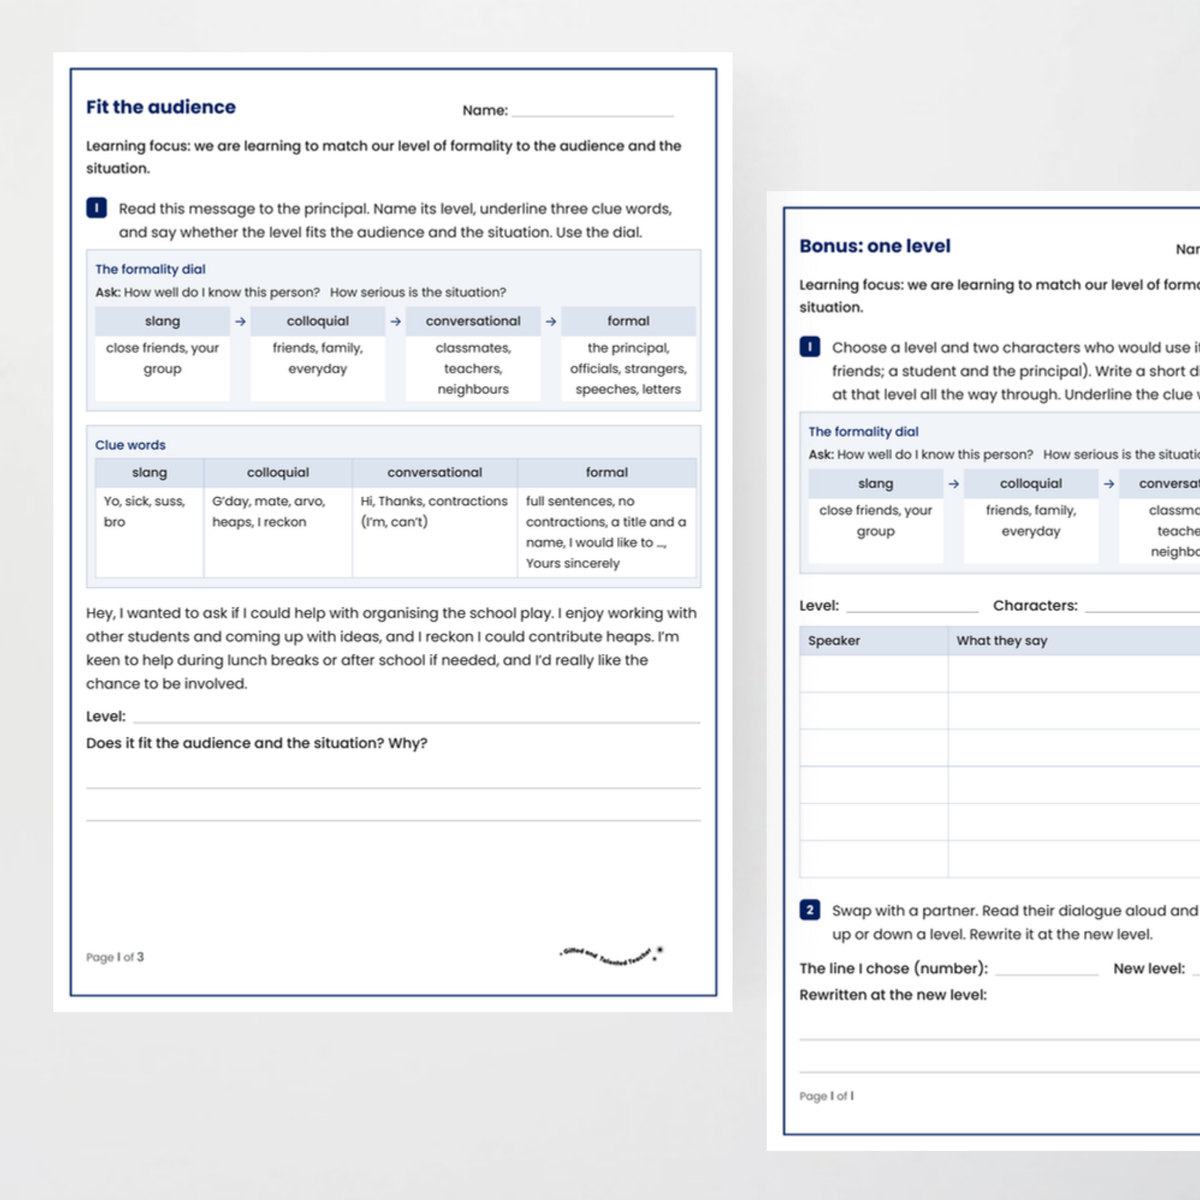Click the 'New level:' label on Bonus page

point(1149,968)
